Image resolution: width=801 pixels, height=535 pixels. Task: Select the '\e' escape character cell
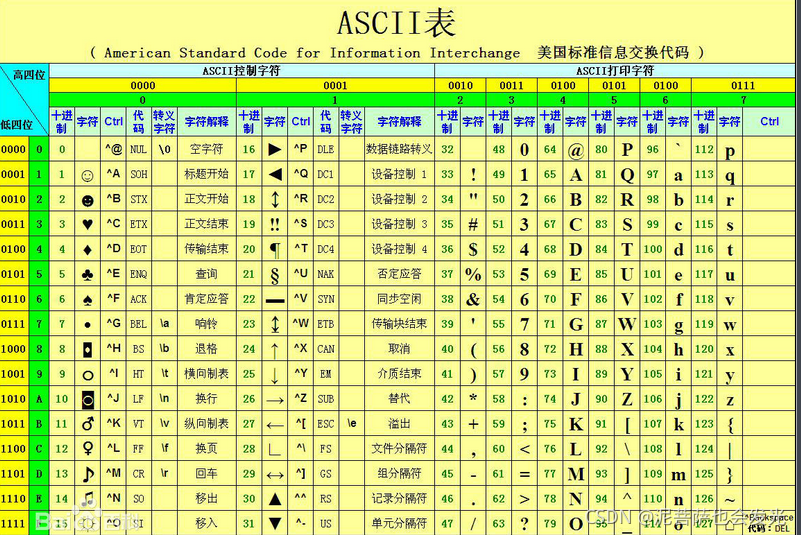click(x=351, y=423)
